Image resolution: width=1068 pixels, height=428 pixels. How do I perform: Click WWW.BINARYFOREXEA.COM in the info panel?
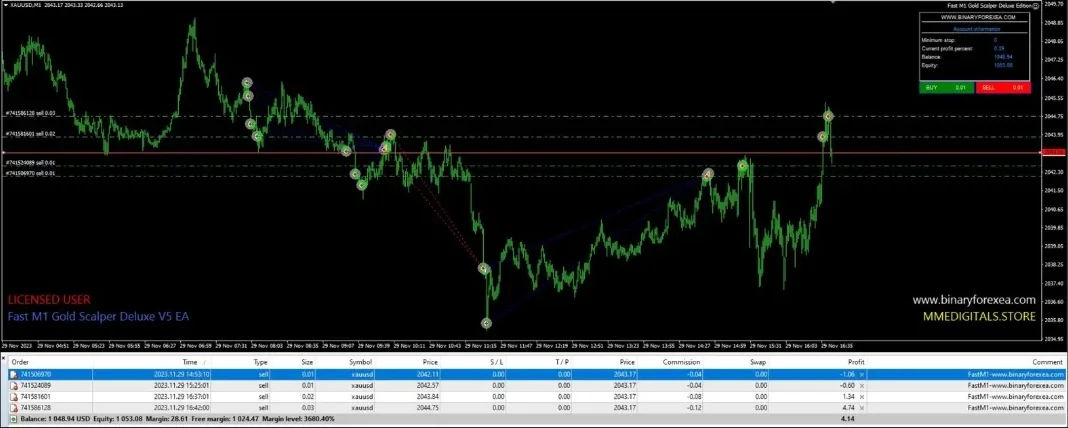pos(977,17)
